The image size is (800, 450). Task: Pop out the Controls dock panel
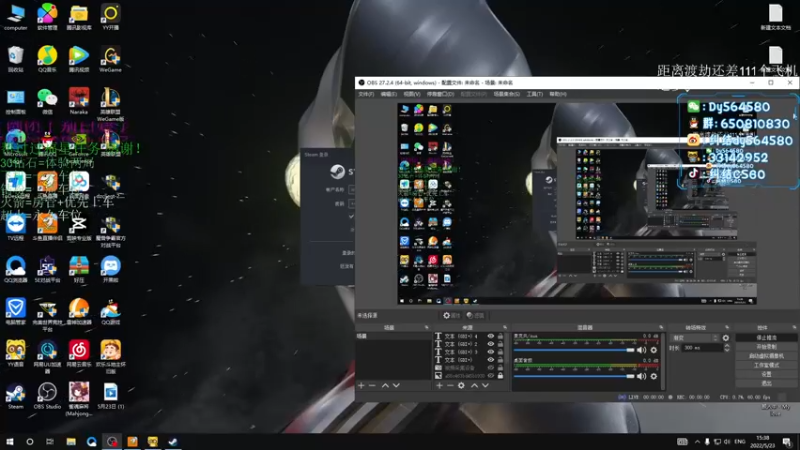pyautogui.click(x=794, y=328)
